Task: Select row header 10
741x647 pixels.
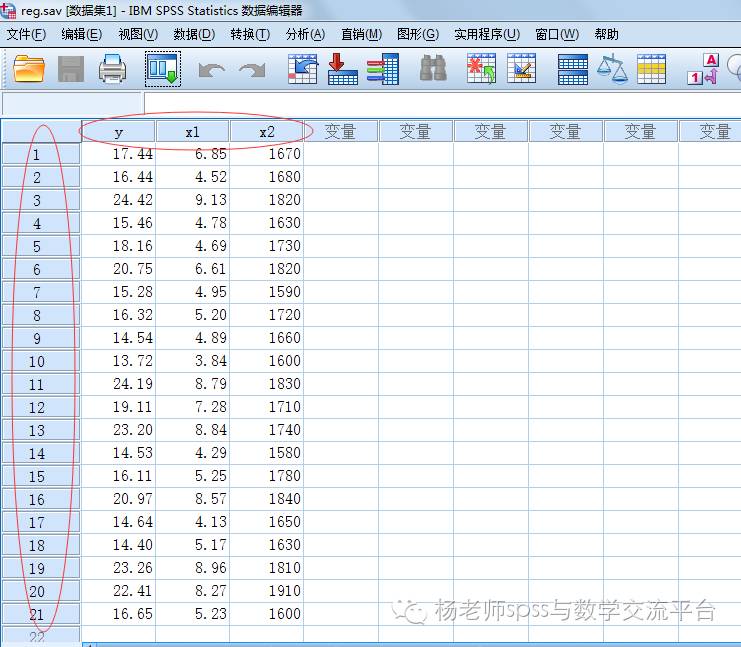Action: (41, 361)
